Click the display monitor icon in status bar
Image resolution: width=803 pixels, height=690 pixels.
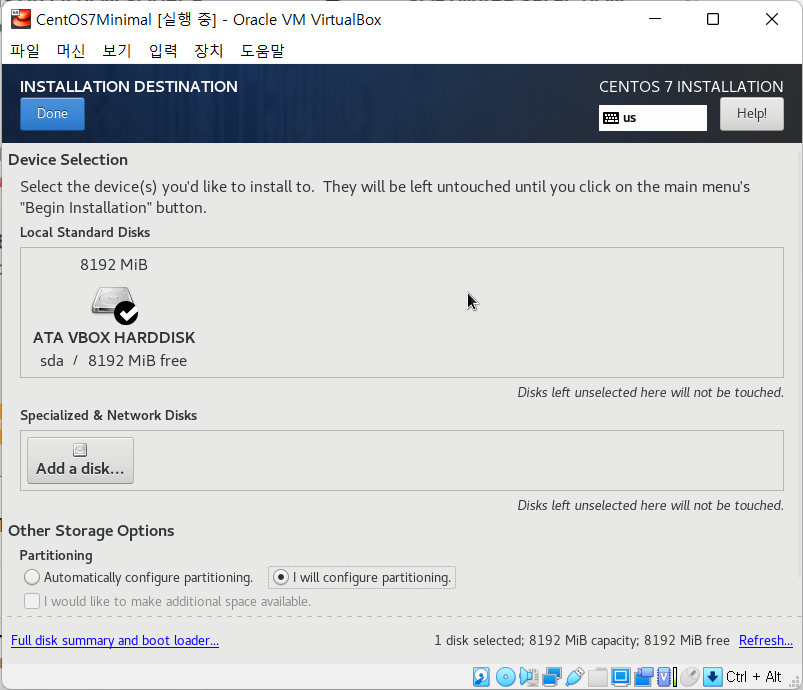coord(621,677)
